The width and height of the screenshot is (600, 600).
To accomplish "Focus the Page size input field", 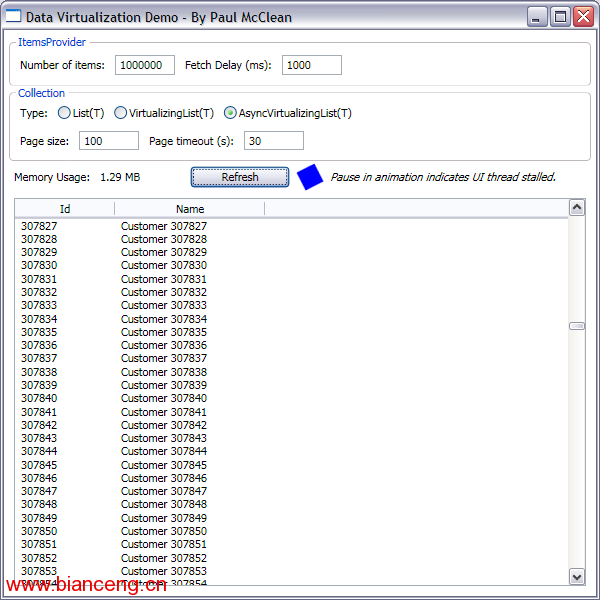I will tap(109, 141).
